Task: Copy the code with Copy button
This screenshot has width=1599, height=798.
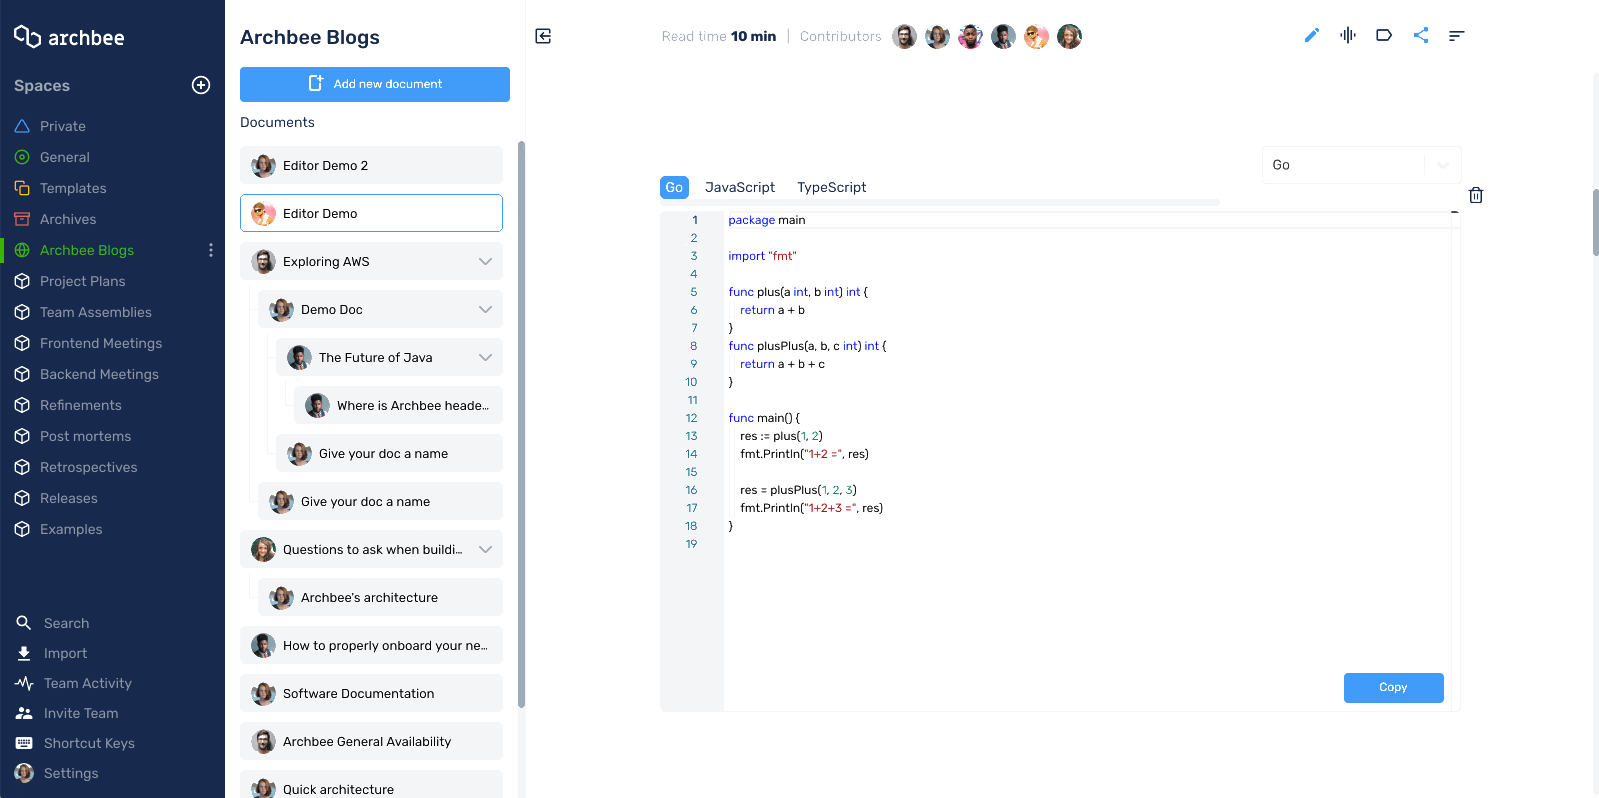Action: click(x=1393, y=687)
